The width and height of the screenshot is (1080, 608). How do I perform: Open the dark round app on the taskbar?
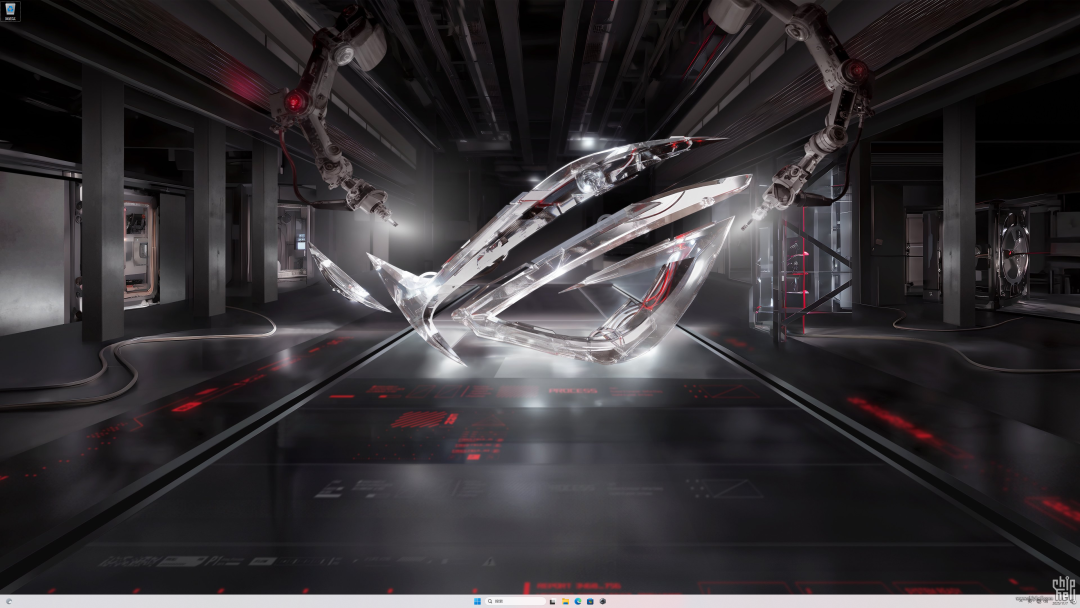click(603, 601)
